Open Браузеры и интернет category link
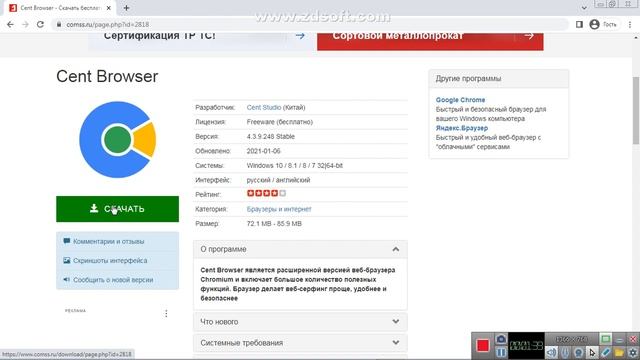 pyautogui.click(x=279, y=209)
